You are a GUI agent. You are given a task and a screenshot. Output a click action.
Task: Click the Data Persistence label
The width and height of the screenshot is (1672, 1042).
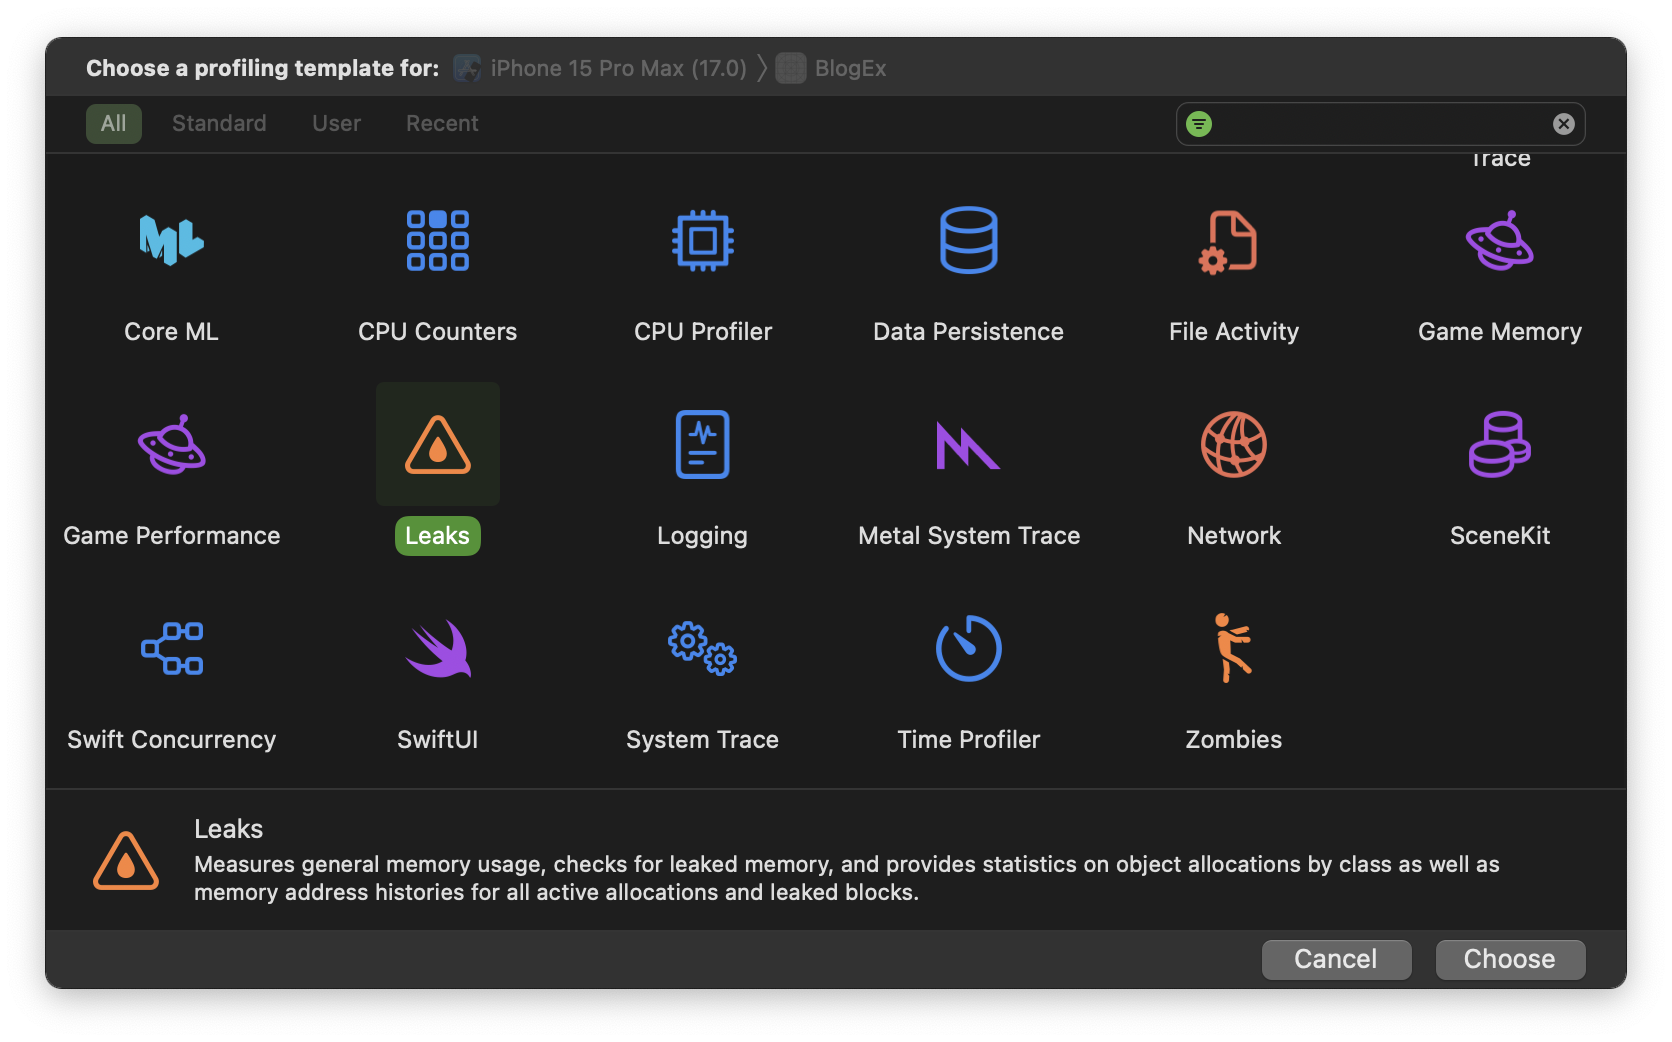point(969,332)
